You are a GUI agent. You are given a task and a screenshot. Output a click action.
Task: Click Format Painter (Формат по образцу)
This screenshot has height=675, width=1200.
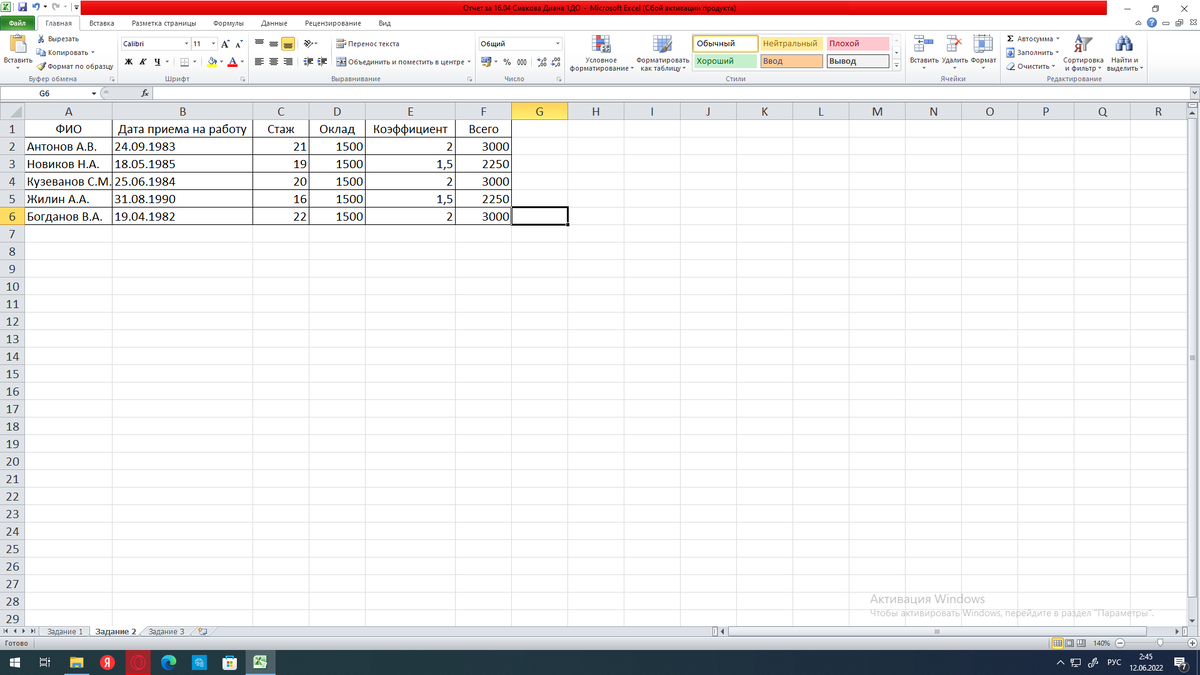(x=74, y=66)
